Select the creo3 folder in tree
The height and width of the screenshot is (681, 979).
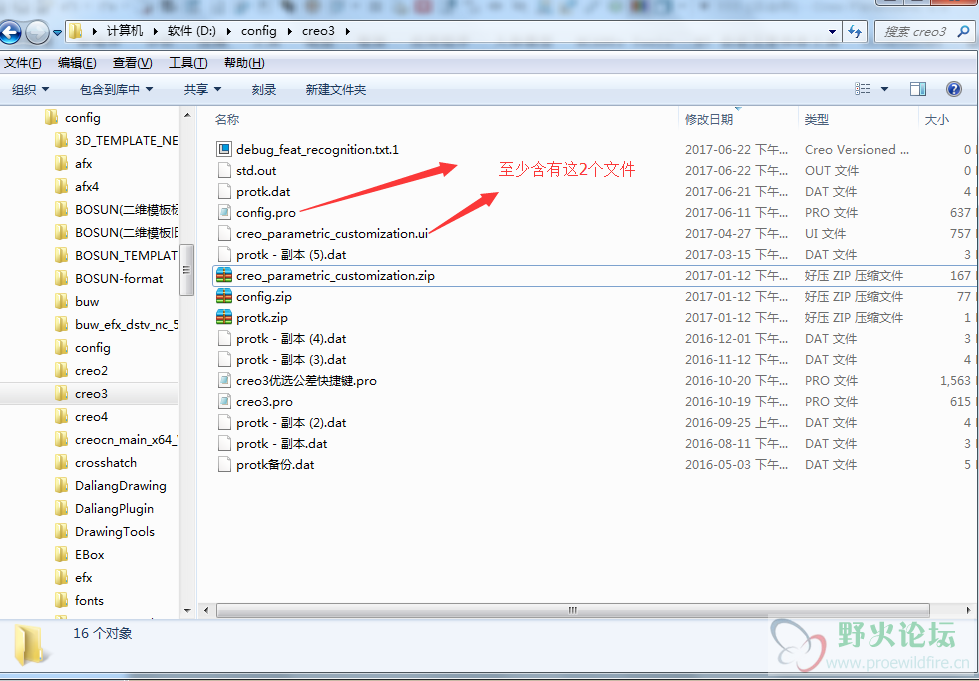pos(91,394)
